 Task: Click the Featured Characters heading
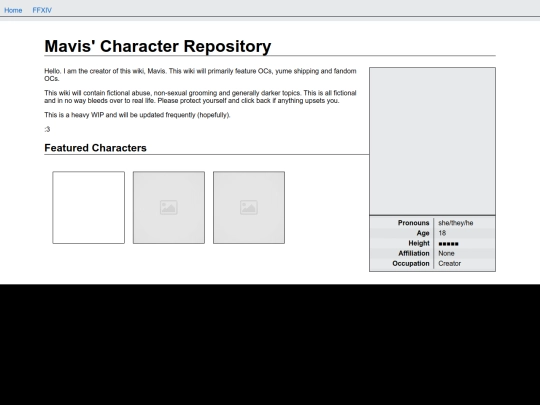(95, 148)
